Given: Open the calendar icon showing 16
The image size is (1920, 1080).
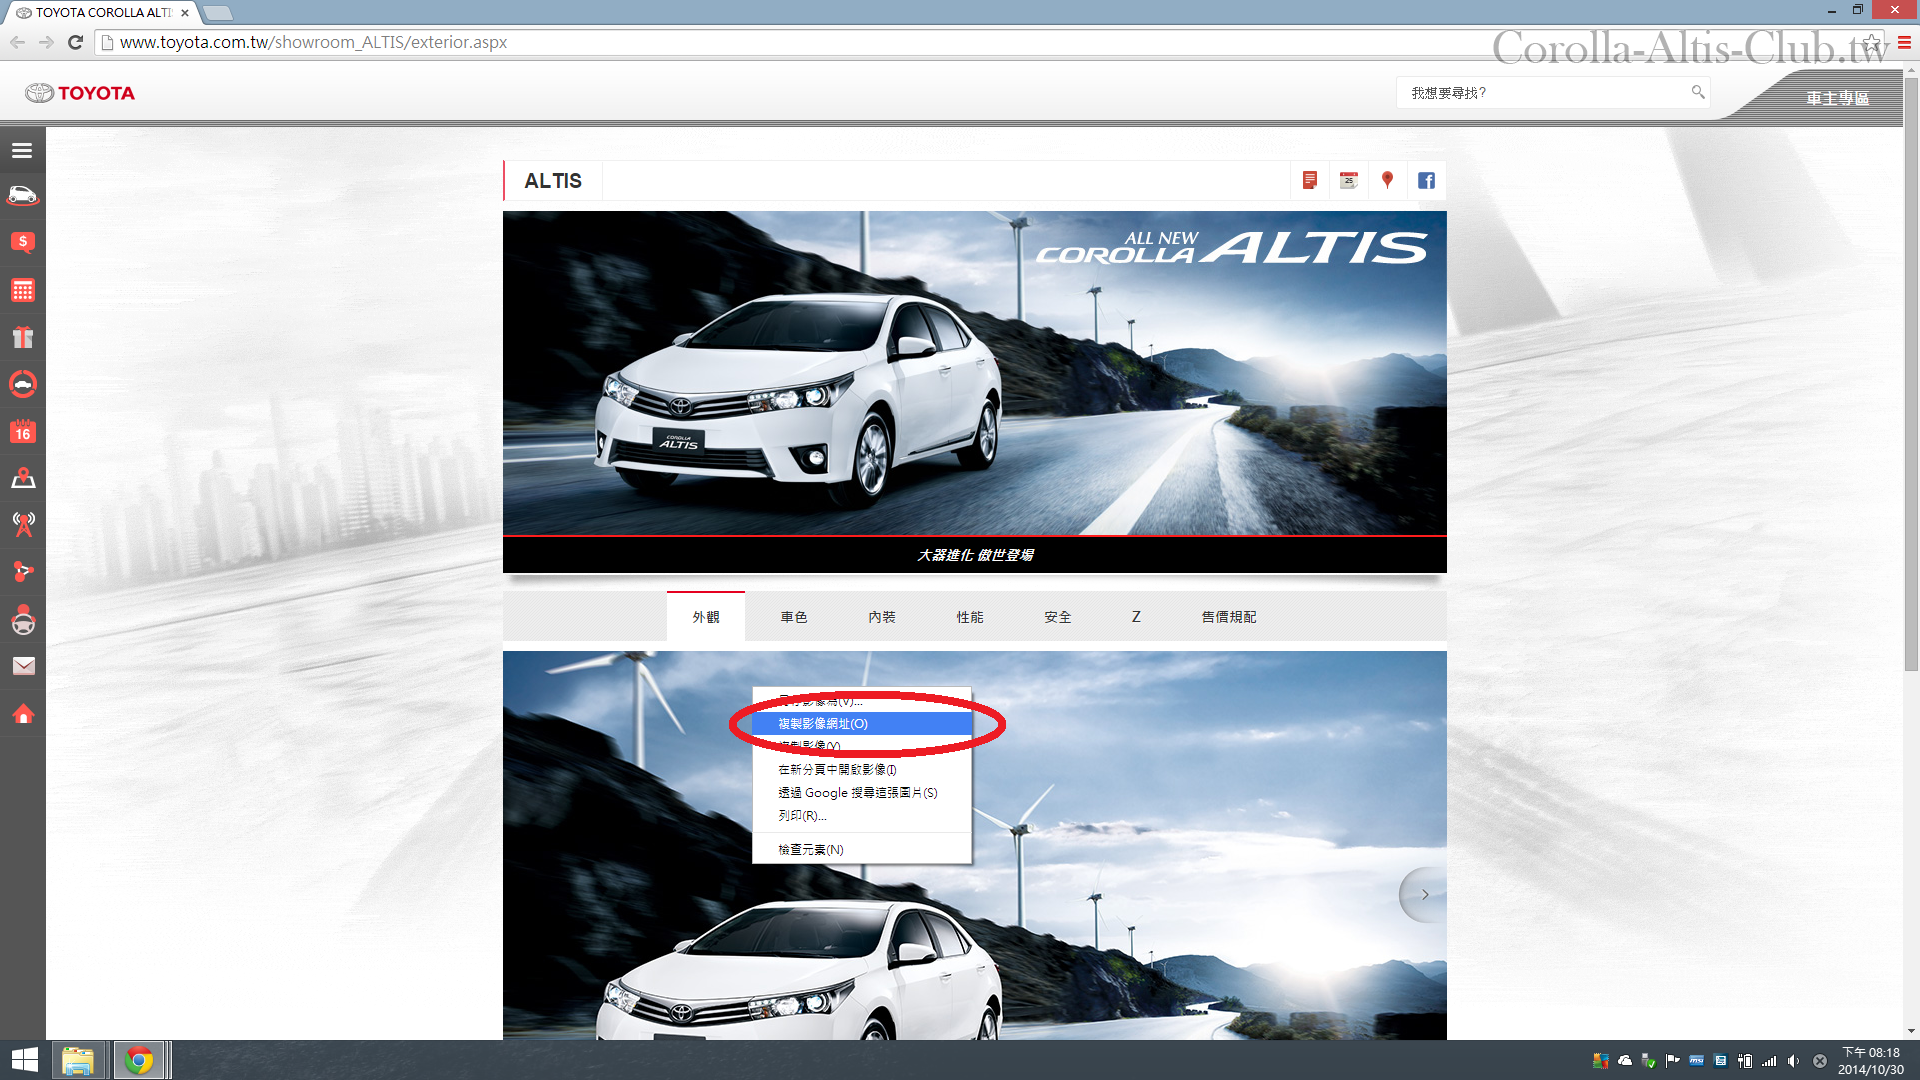Looking at the screenshot, I should click(22, 431).
